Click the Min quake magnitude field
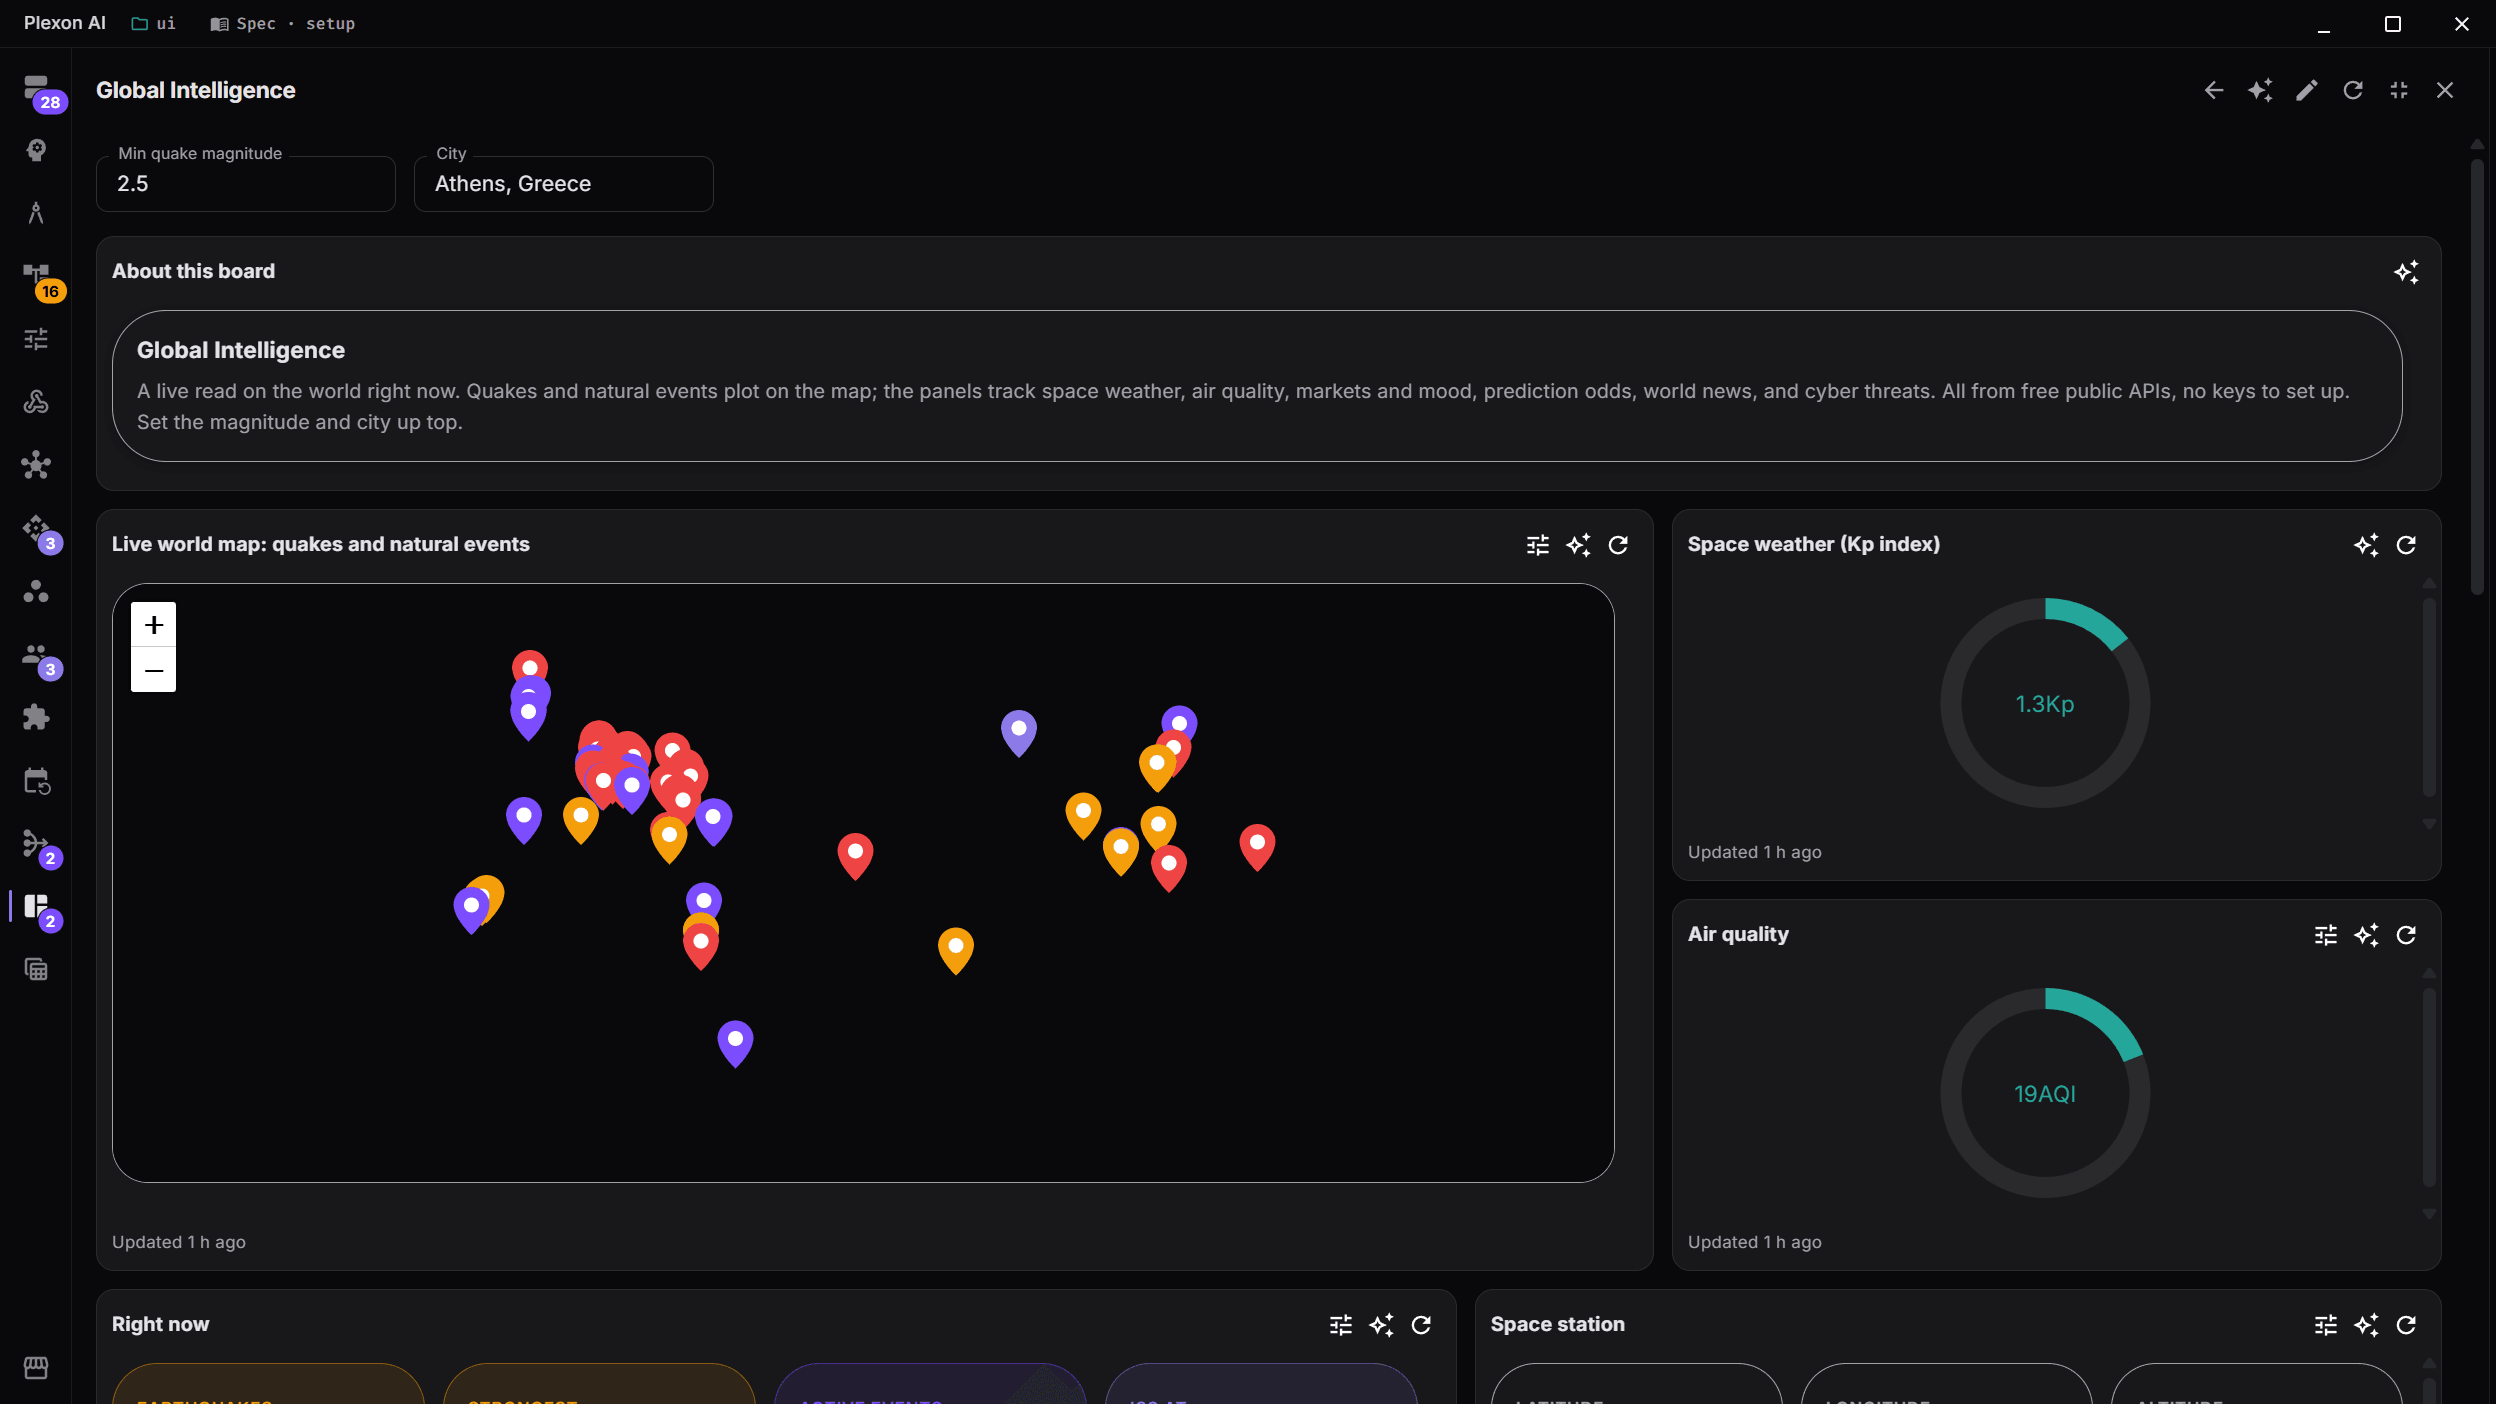 point(246,183)
